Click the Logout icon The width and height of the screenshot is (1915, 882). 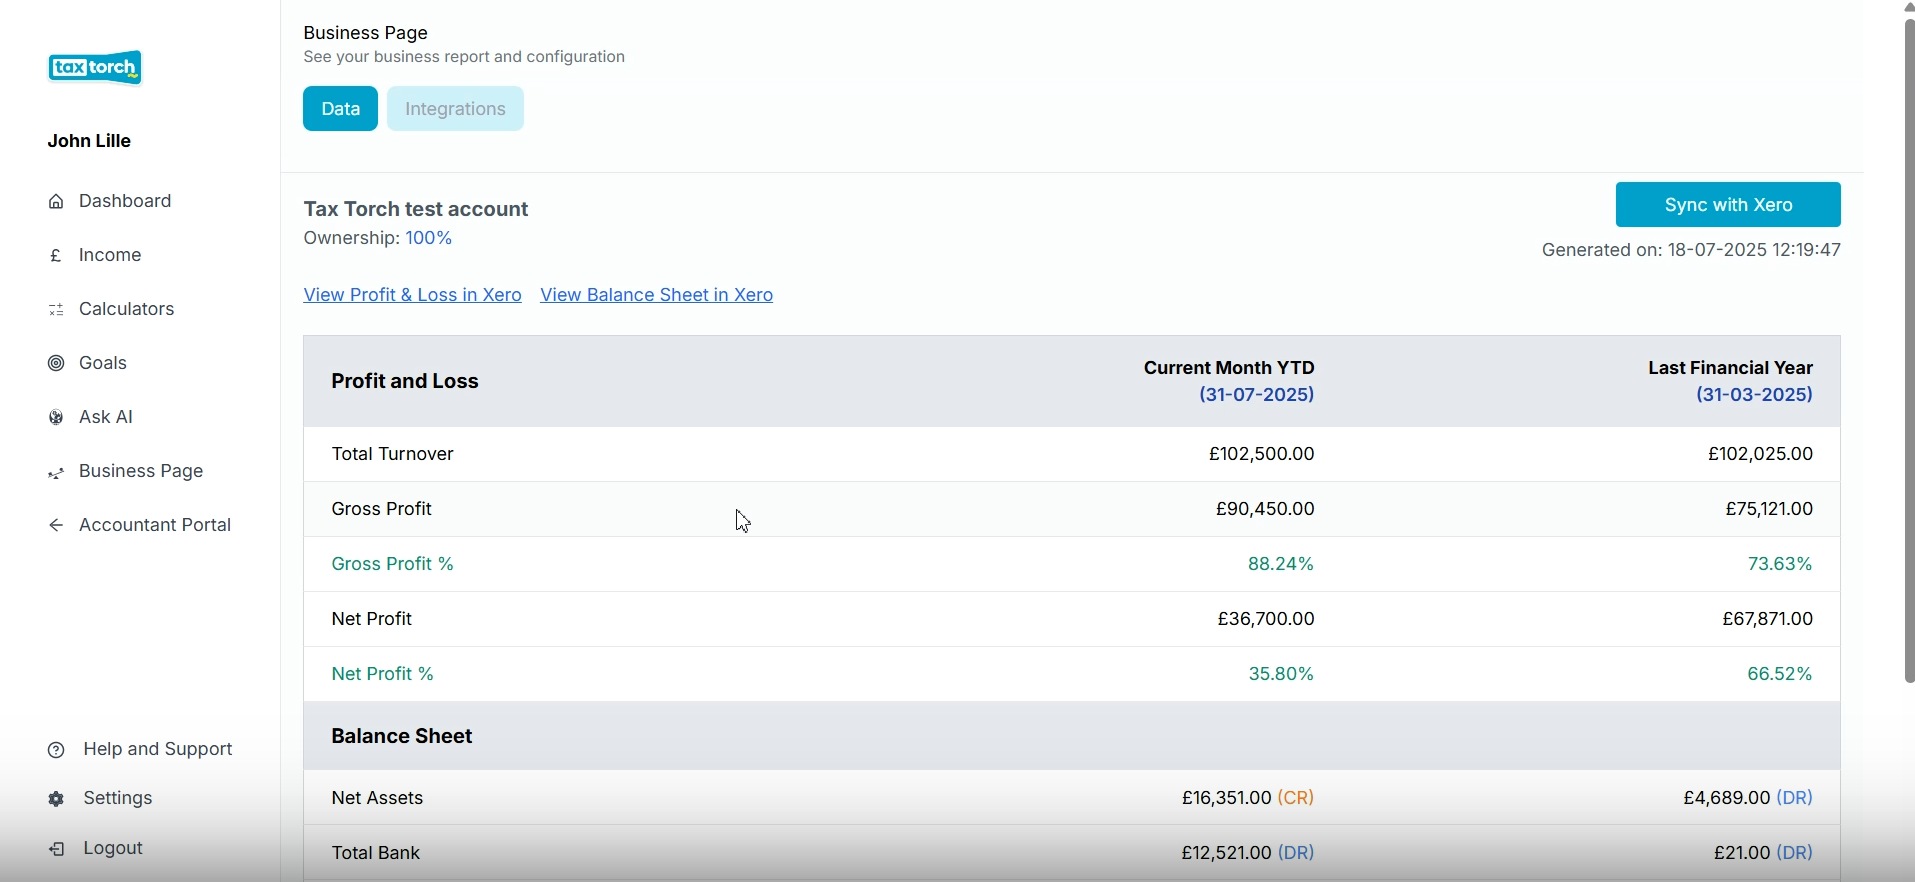pos(57,850)
